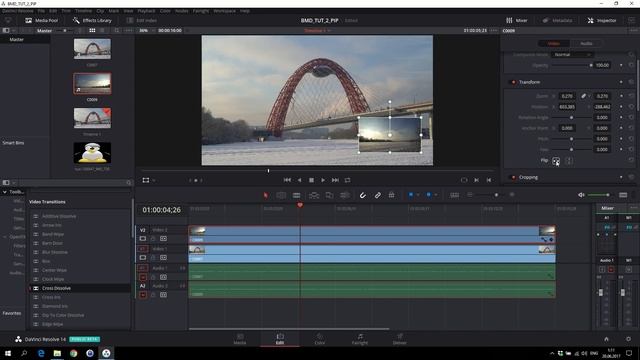
Task: Open the flag color dropdown arrow
Action: coord(418,195)
